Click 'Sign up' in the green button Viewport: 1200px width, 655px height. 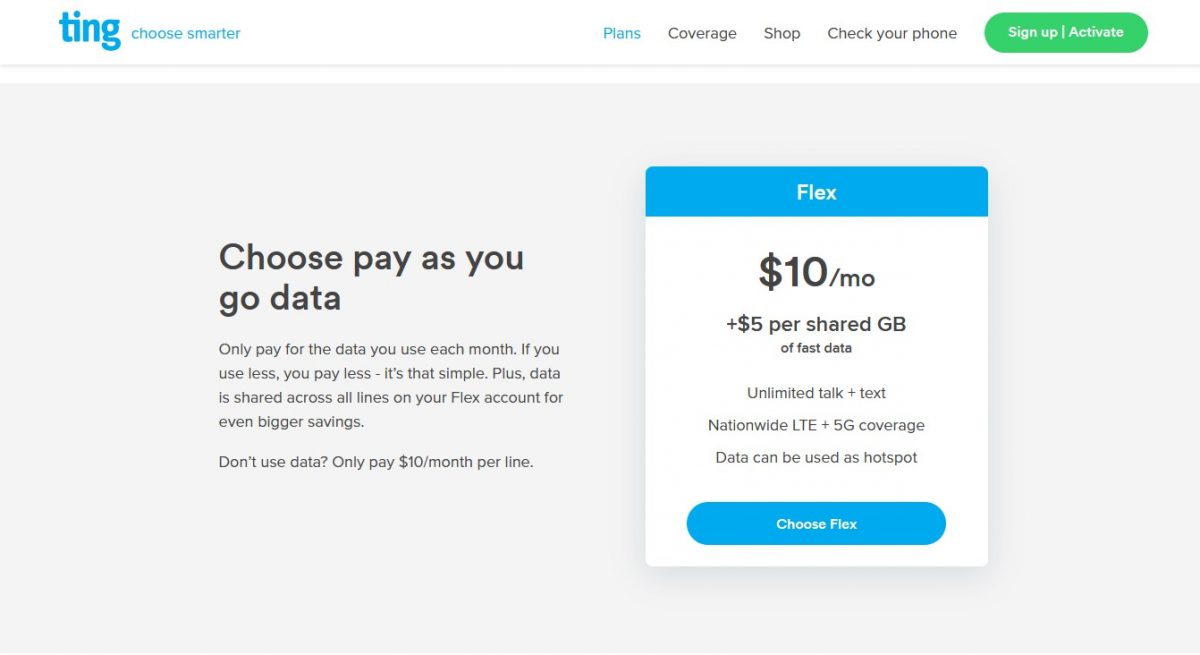[1033, 32]
